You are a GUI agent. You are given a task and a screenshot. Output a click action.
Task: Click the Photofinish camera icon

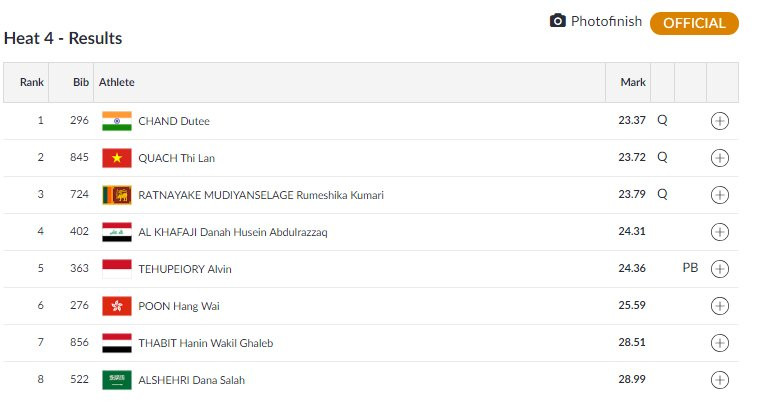pyautogui.click(x=558, y=21)
